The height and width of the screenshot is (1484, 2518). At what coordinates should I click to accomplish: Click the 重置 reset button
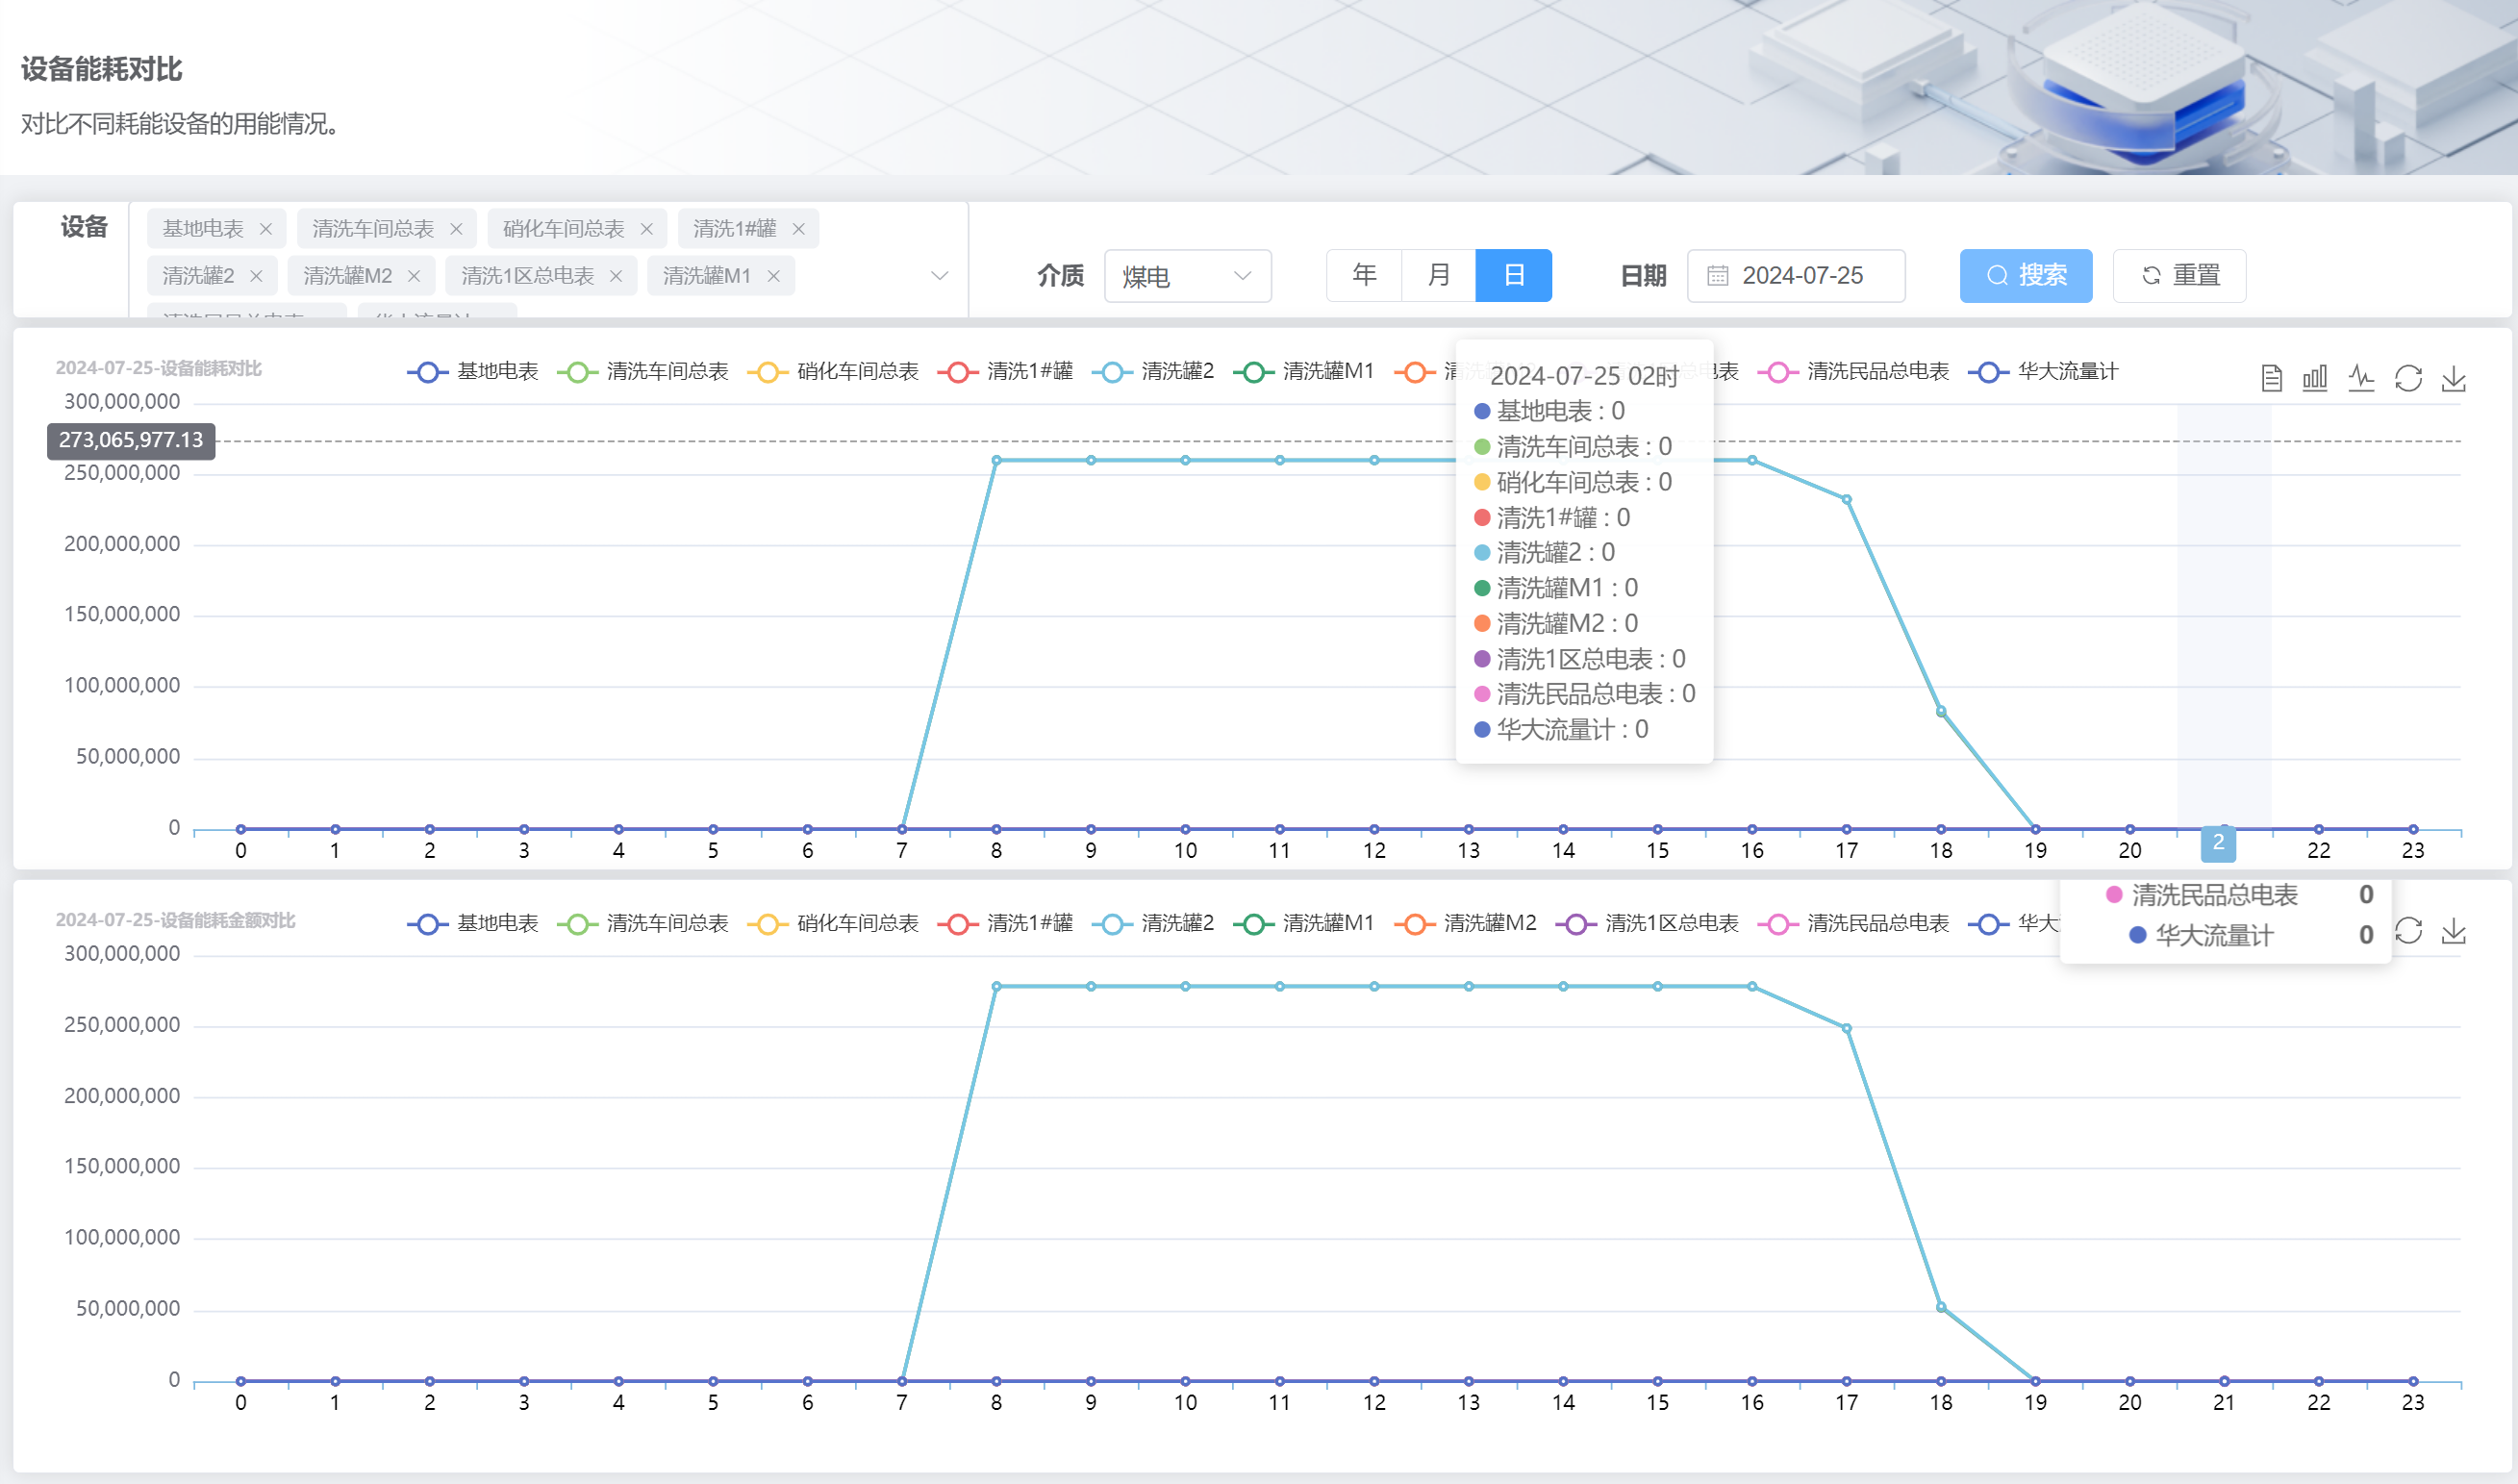pyautogui.click(x=2179, y=275)
